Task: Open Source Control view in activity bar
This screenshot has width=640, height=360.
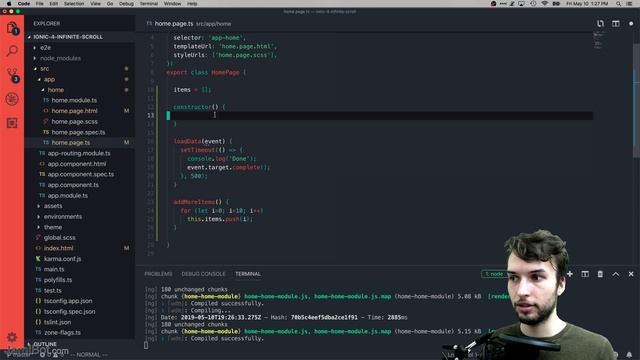Action: (12, 75)
